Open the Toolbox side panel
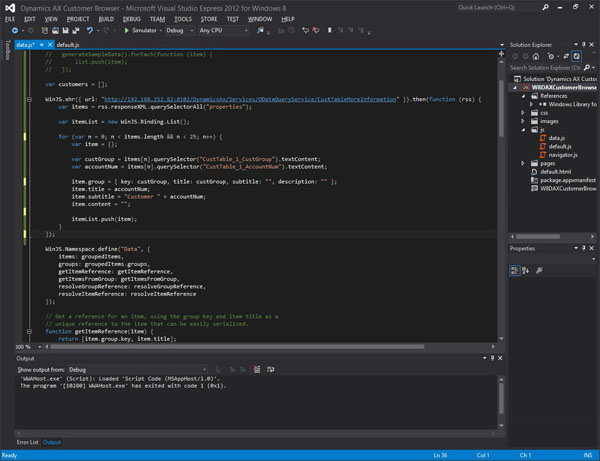The width and height of the screenshot is (600, 461). click(6, 49)
